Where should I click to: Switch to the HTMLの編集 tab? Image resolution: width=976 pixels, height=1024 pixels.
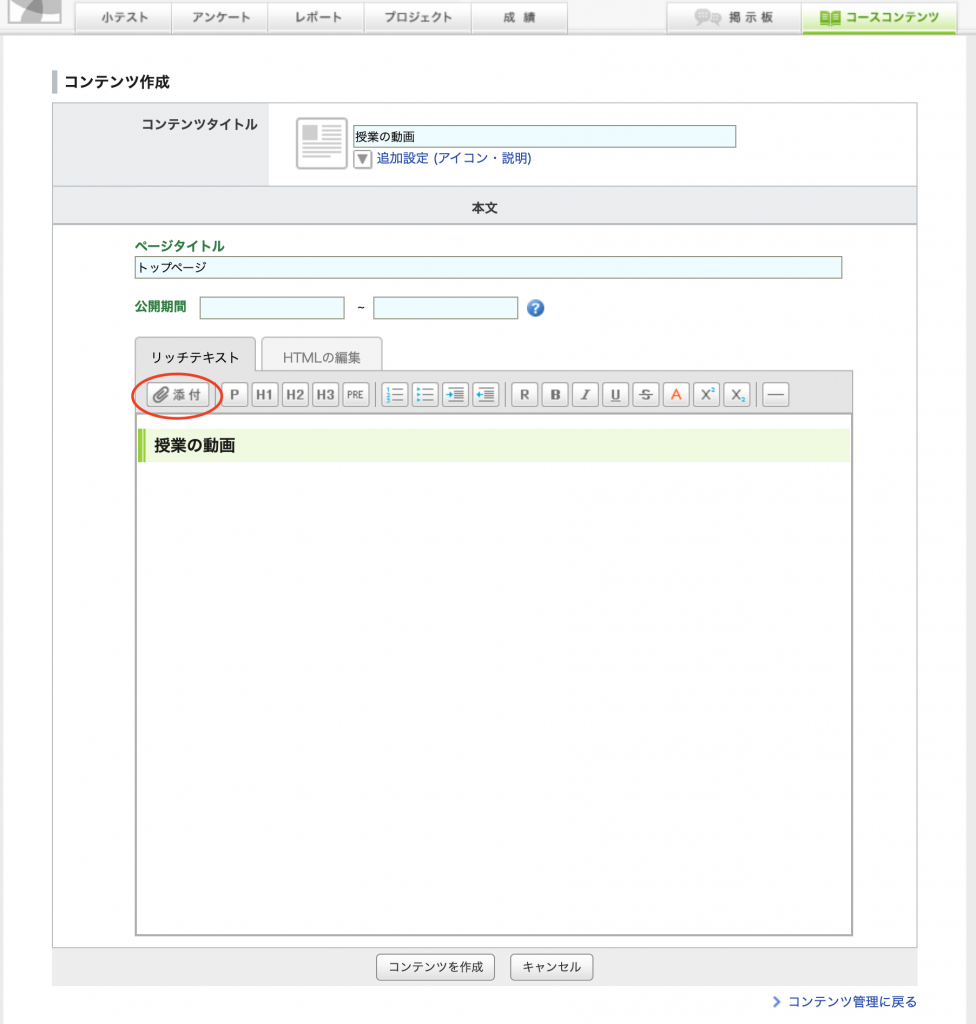[321, 357]
